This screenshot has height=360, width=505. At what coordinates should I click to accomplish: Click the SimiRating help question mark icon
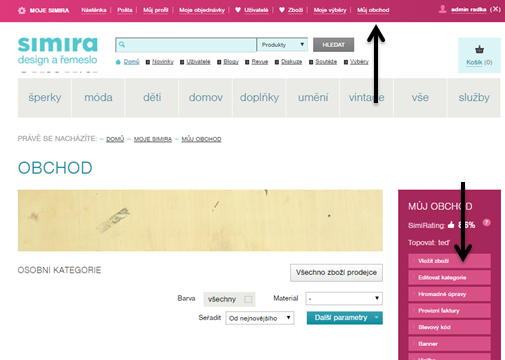click(x=487, y=223)
